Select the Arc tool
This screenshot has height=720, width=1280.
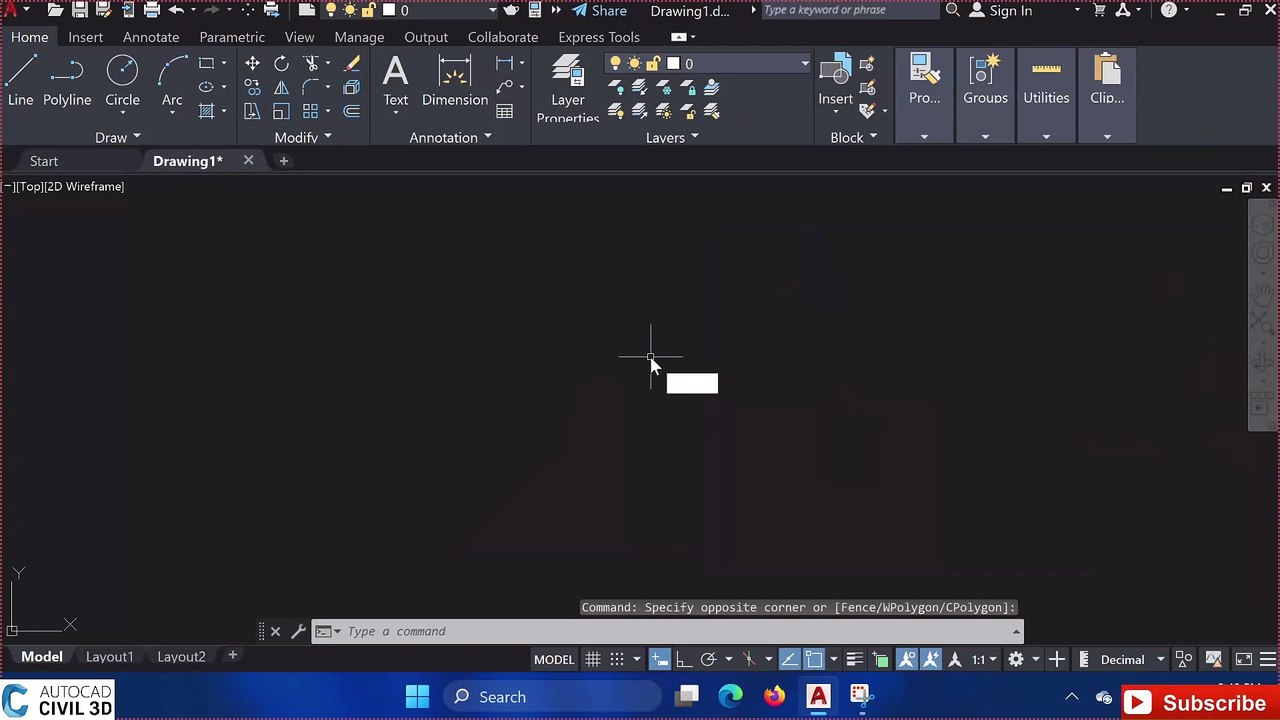[172, 80]
